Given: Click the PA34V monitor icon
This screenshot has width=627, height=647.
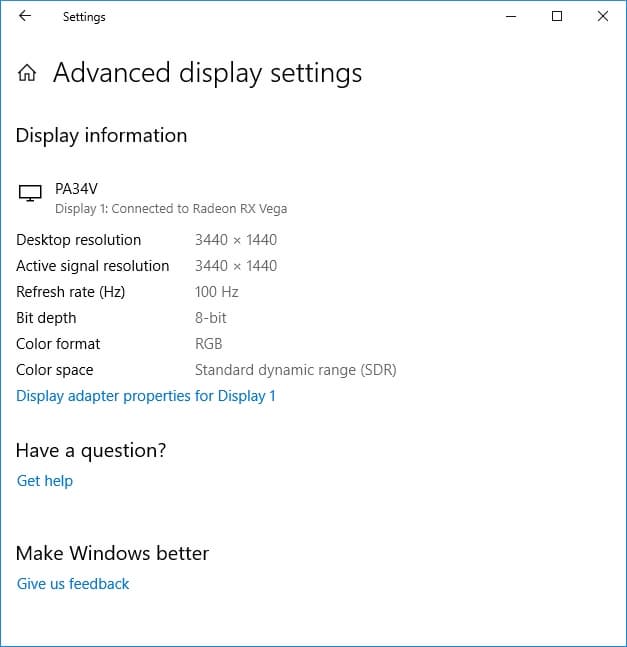Looking at the screenshot, I should (x=30, y=193).
